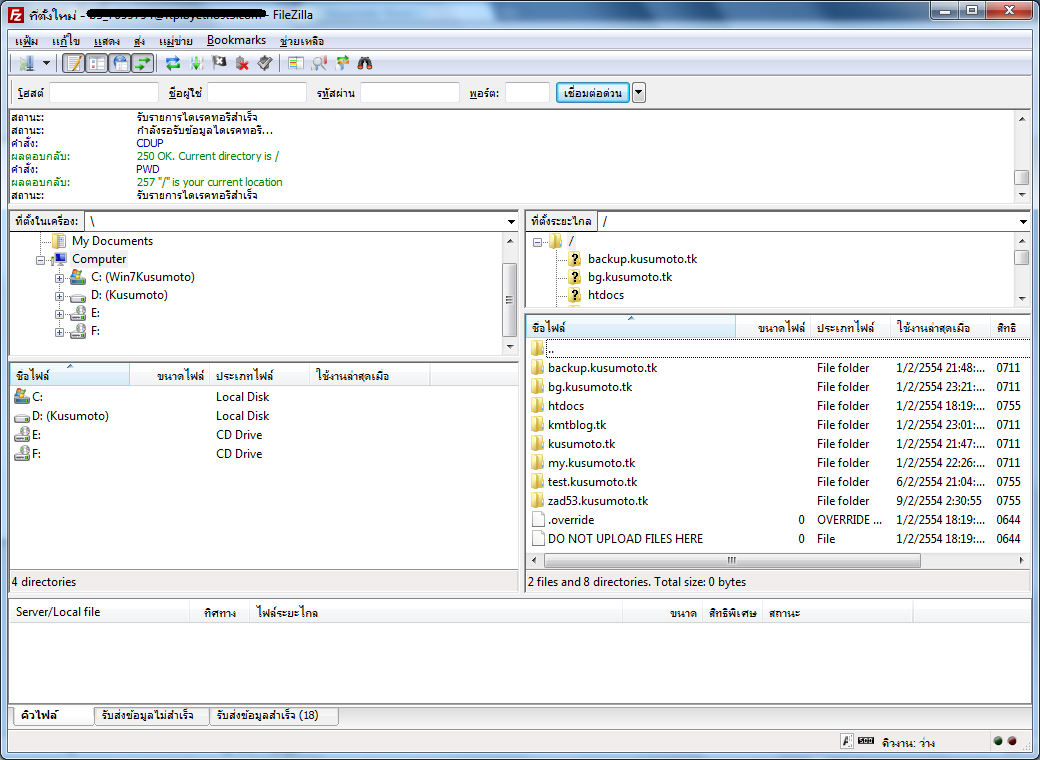Click the port (พอร์ต) input field
The image size is (1040, 760).
click(x=527, y=93)
